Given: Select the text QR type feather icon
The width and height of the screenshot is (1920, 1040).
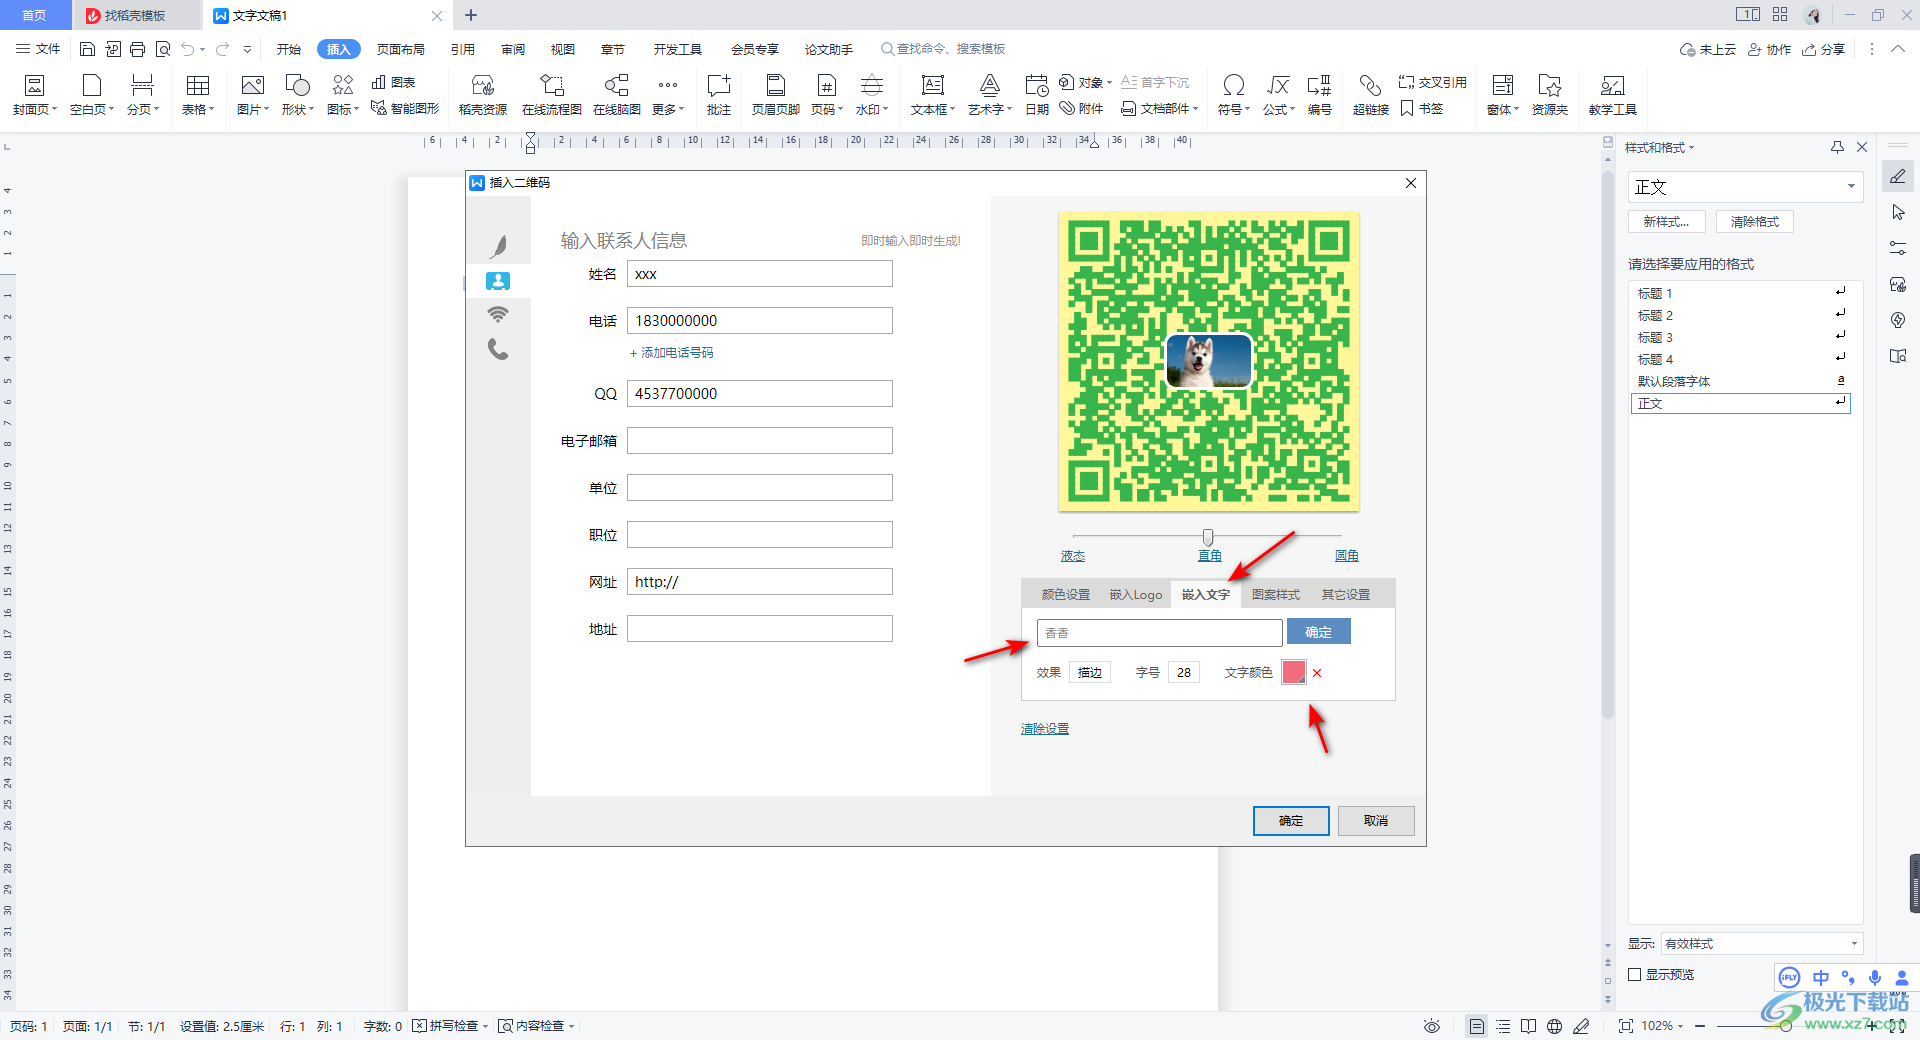Looking at the screenshot, I should click(498, 246).
